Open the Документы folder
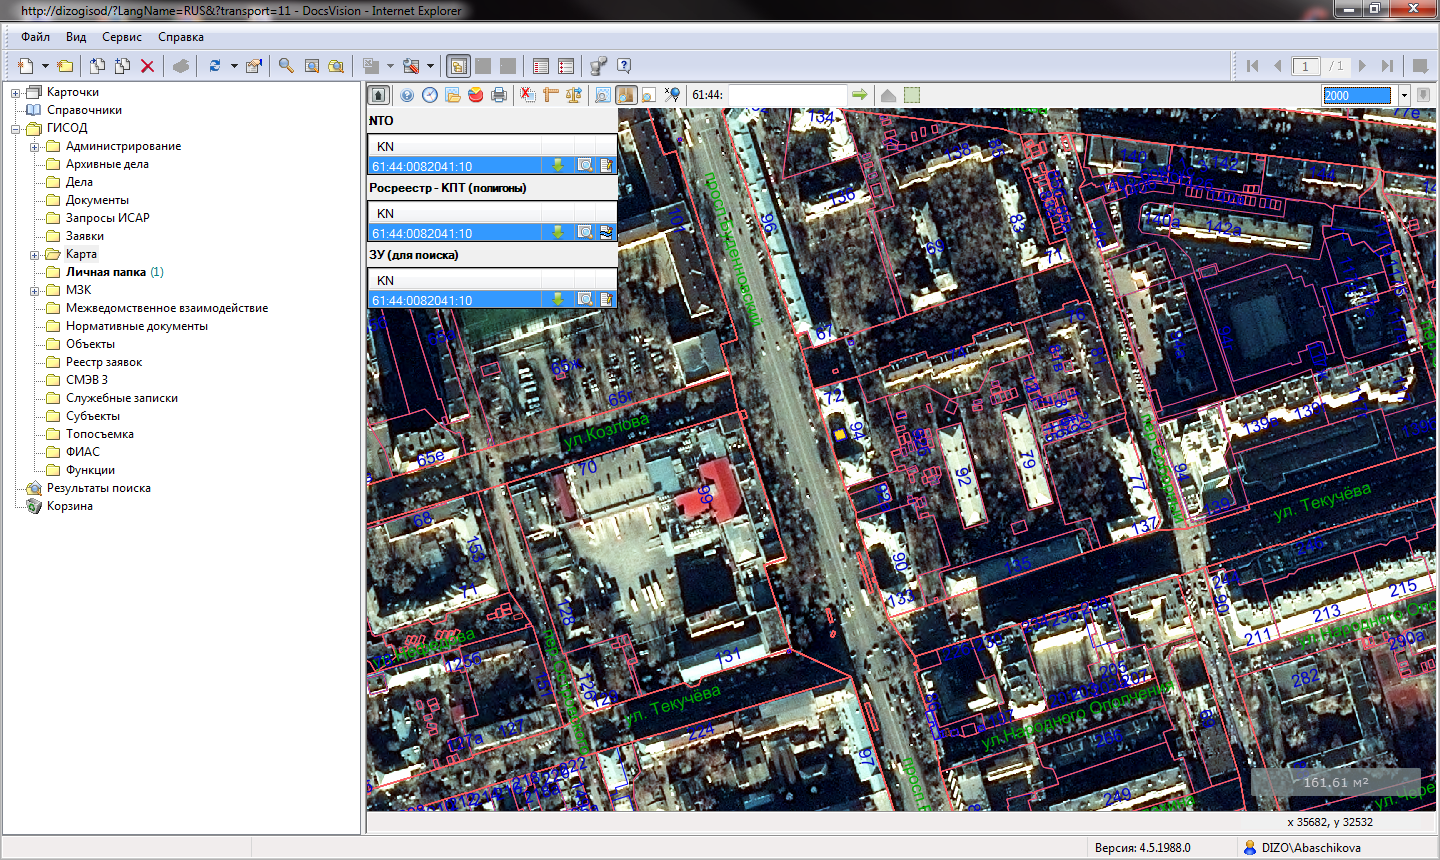 tap(97, 200)
